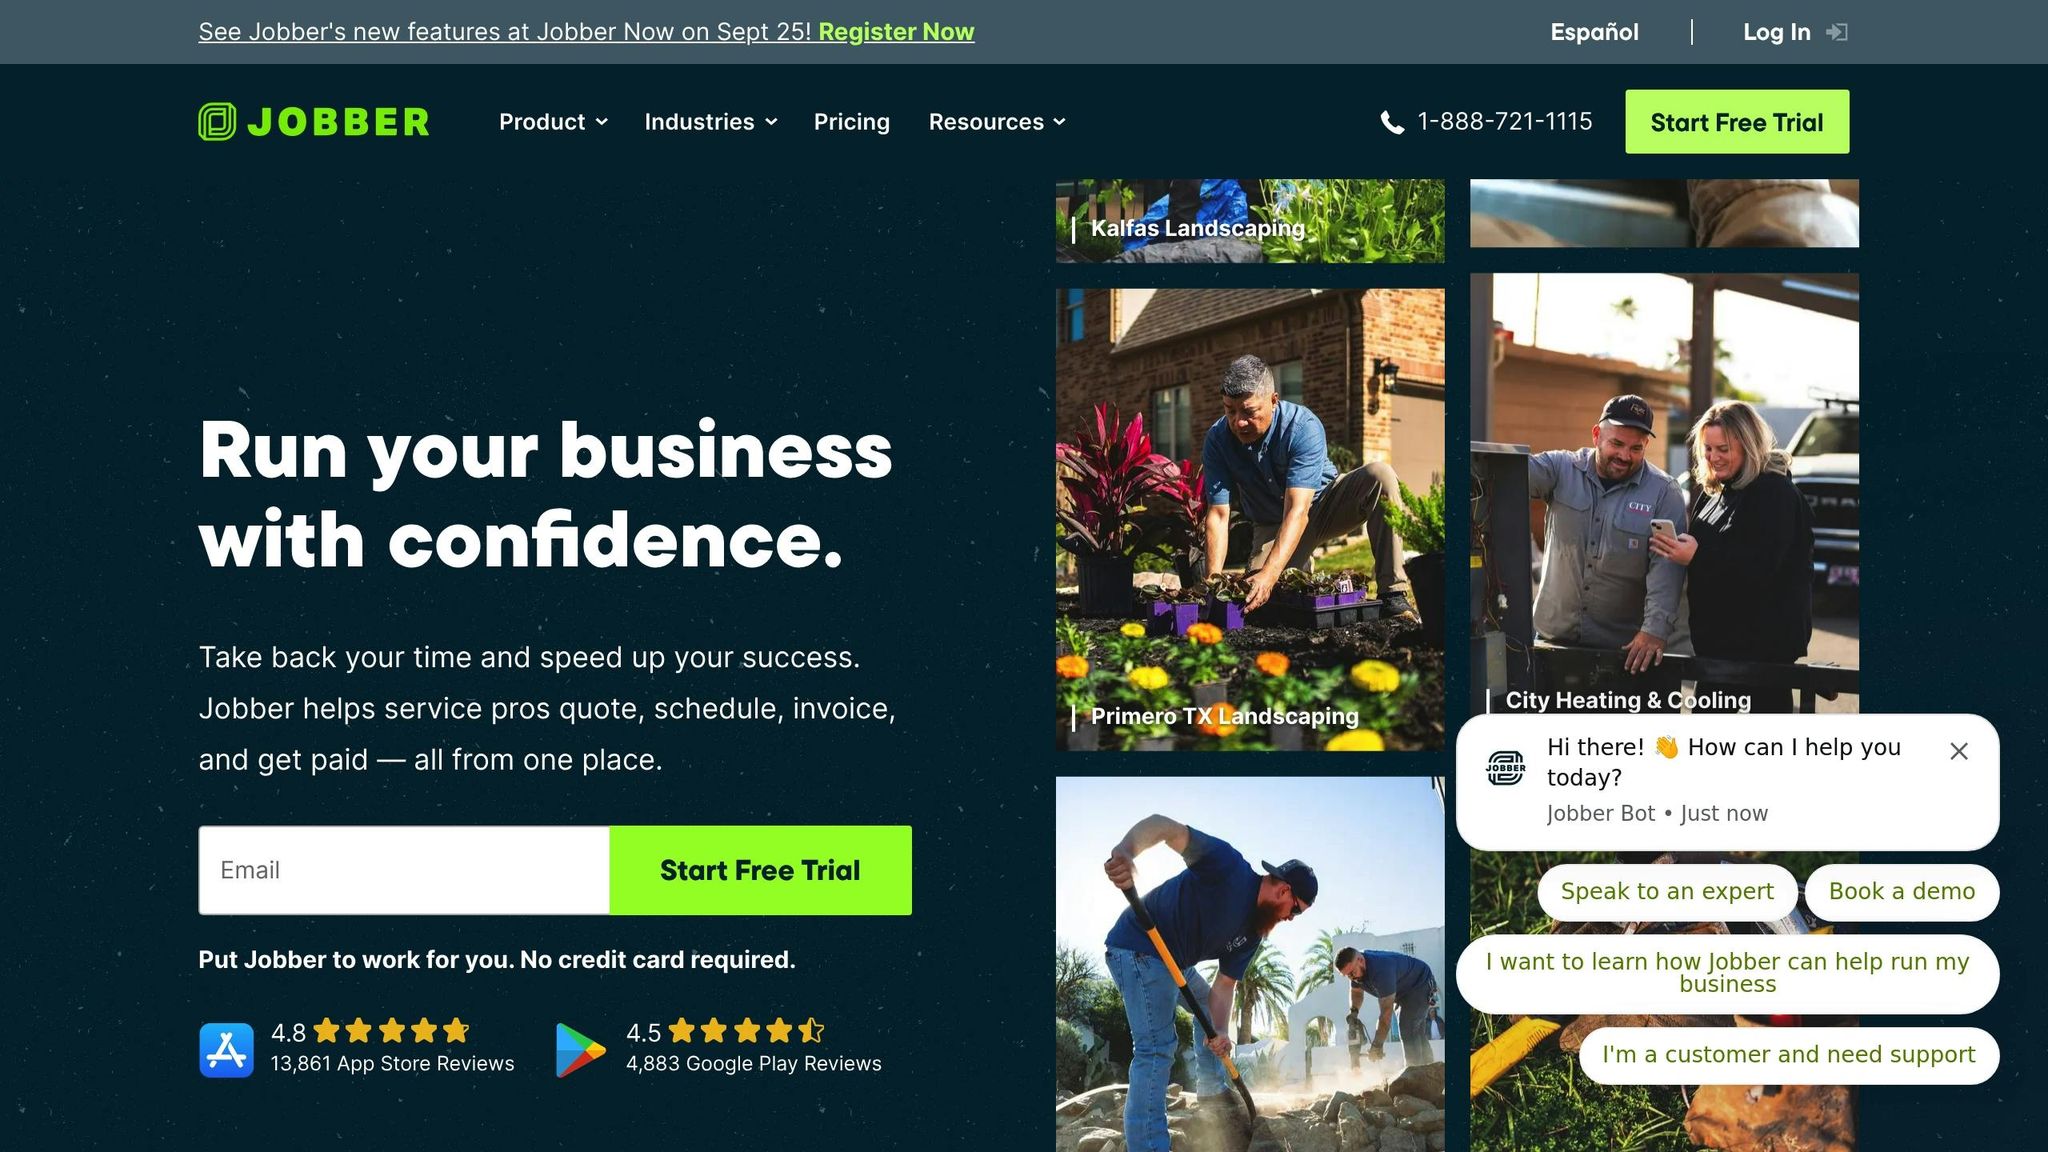Select the Speak to an expert option
Image resolution: width=2048 pixels, height=1152 pixels.
pyautogui.click(x=1667, y=892)
